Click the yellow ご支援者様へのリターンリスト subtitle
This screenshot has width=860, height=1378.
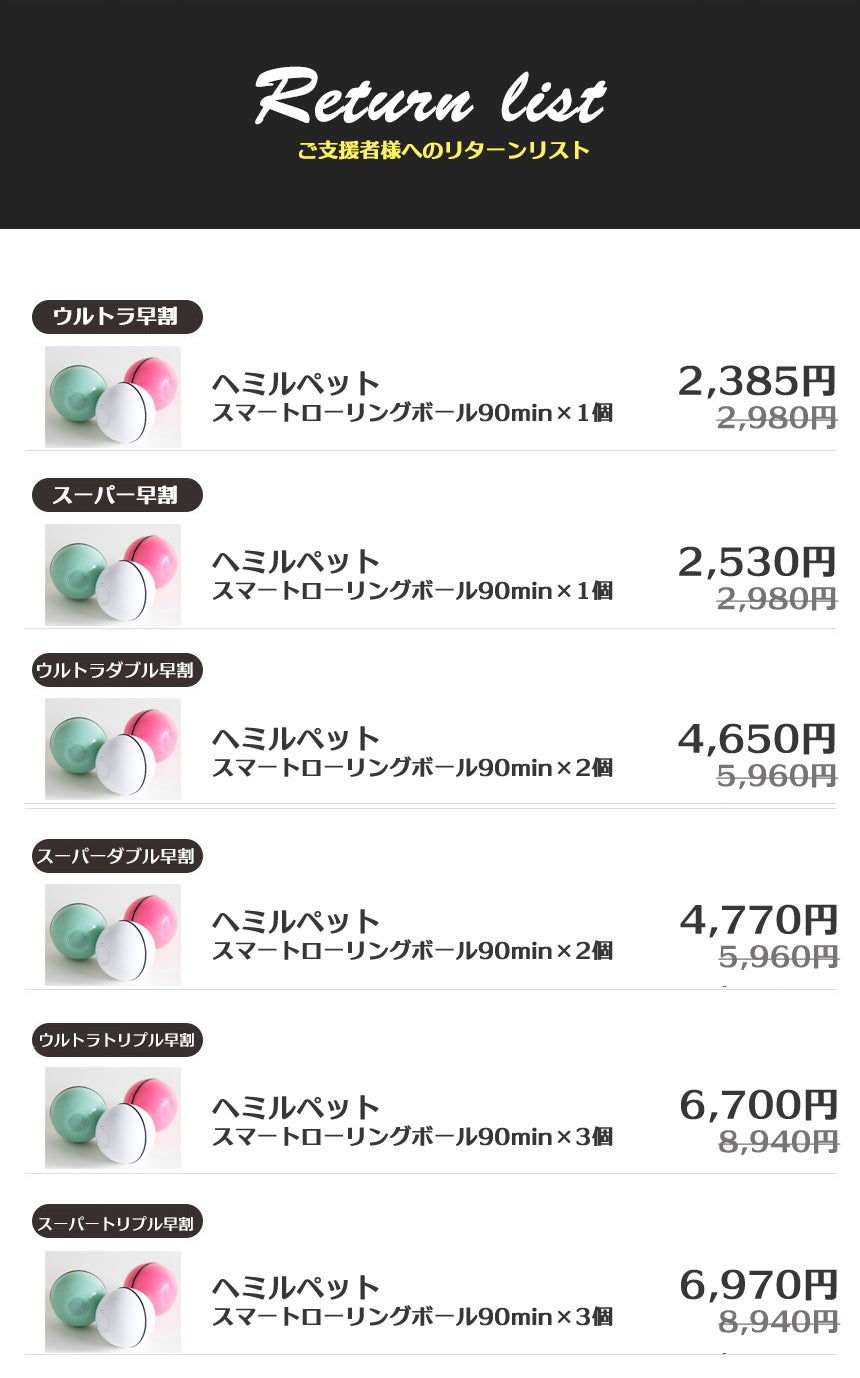(x=443, y=151)
